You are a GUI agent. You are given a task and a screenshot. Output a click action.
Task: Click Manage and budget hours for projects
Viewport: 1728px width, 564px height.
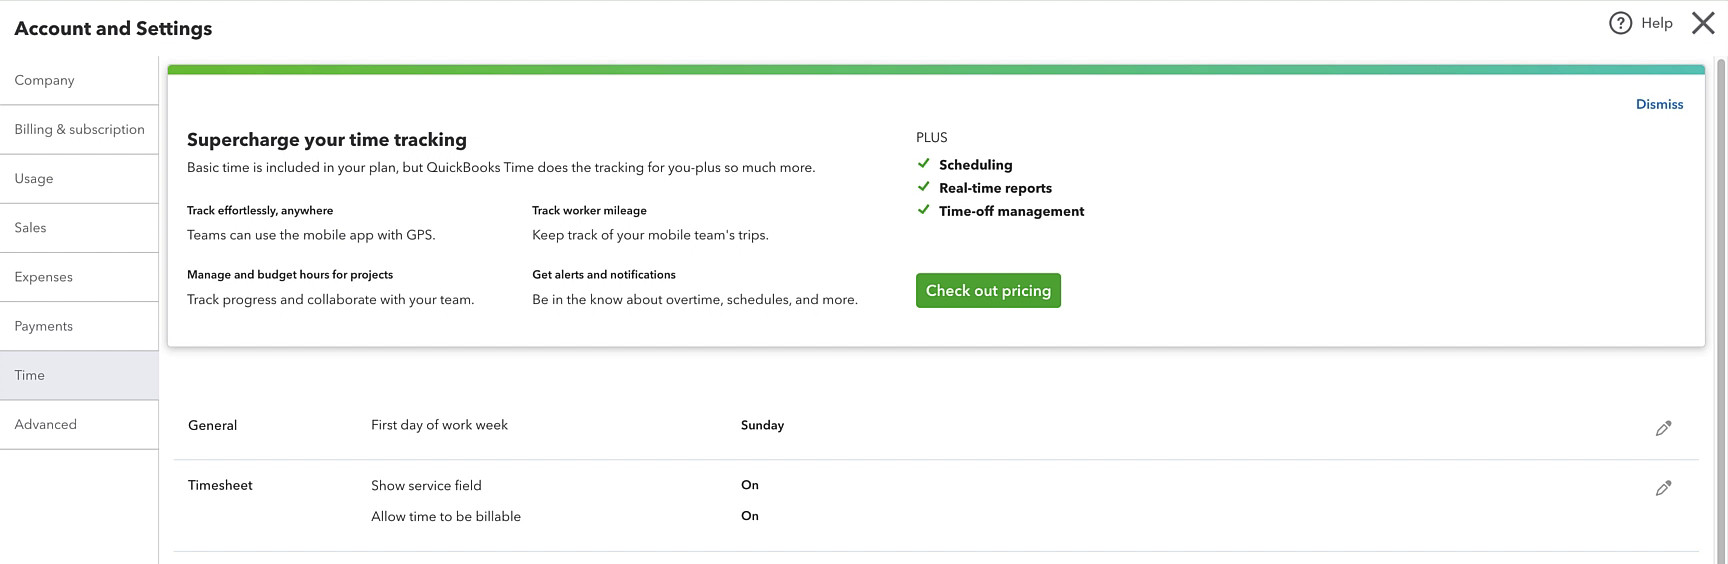[290, 274]
